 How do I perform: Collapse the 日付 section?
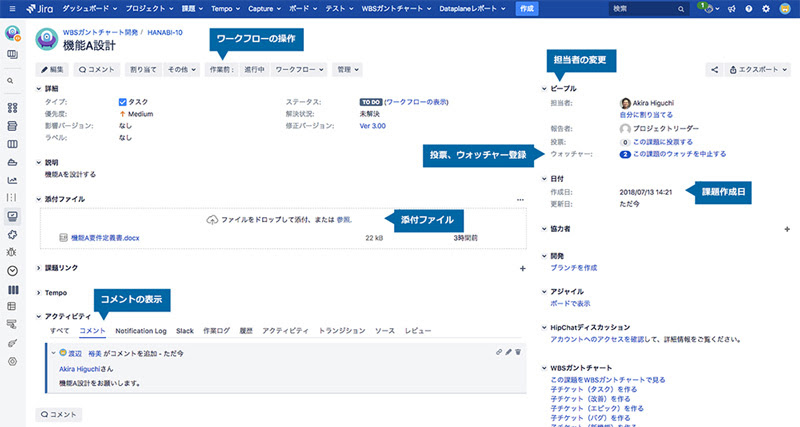coord(544,179)
